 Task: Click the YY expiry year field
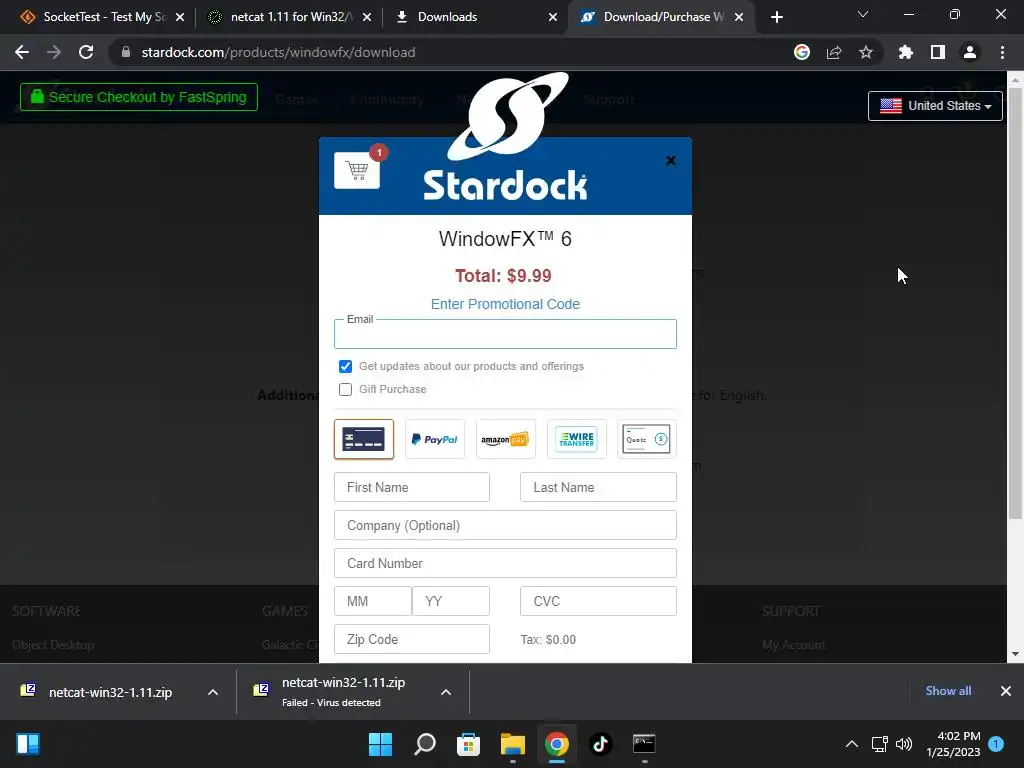click(451, 601)
